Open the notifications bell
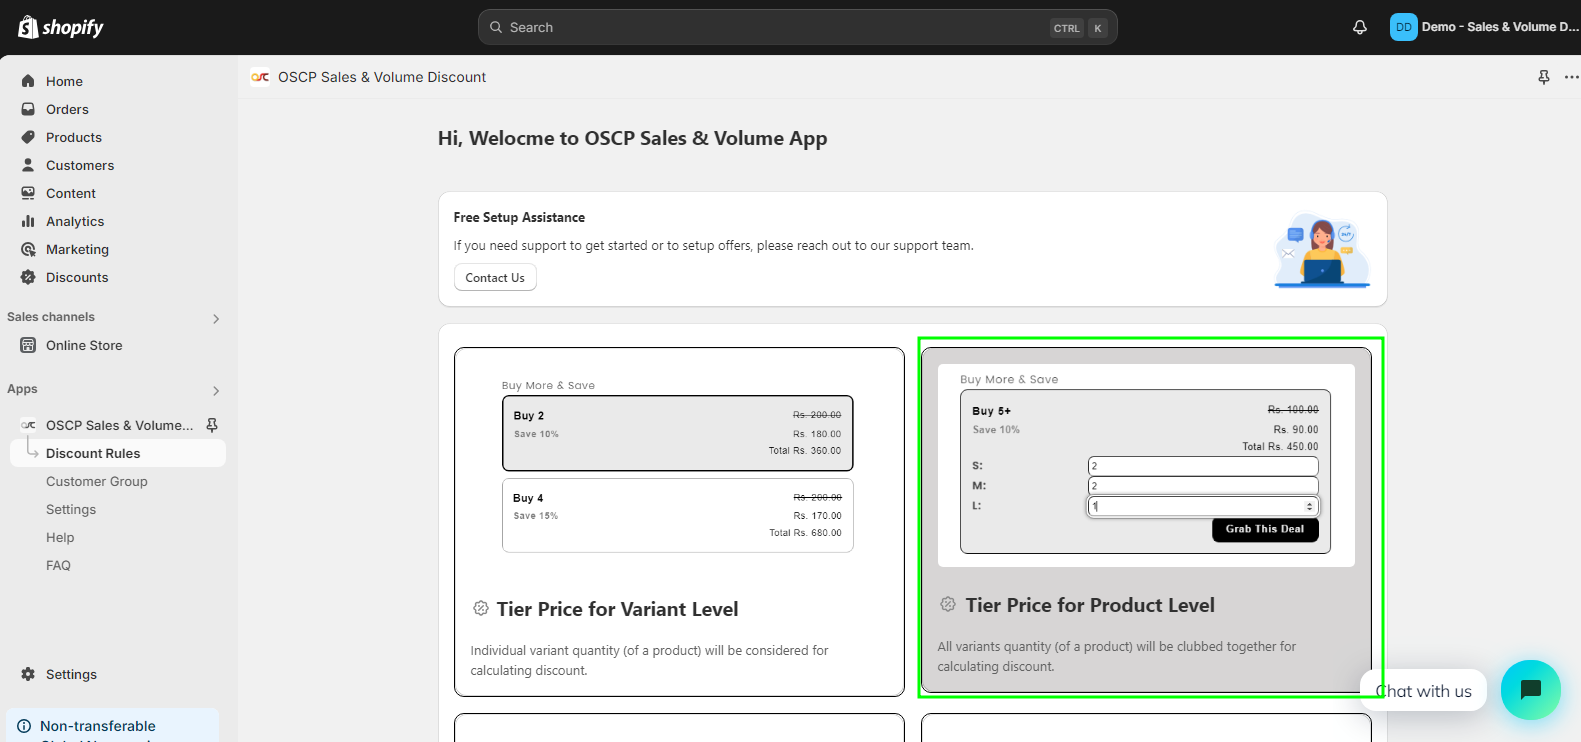Viewport: 1581px width, 742px height. tap(1359, 27)
